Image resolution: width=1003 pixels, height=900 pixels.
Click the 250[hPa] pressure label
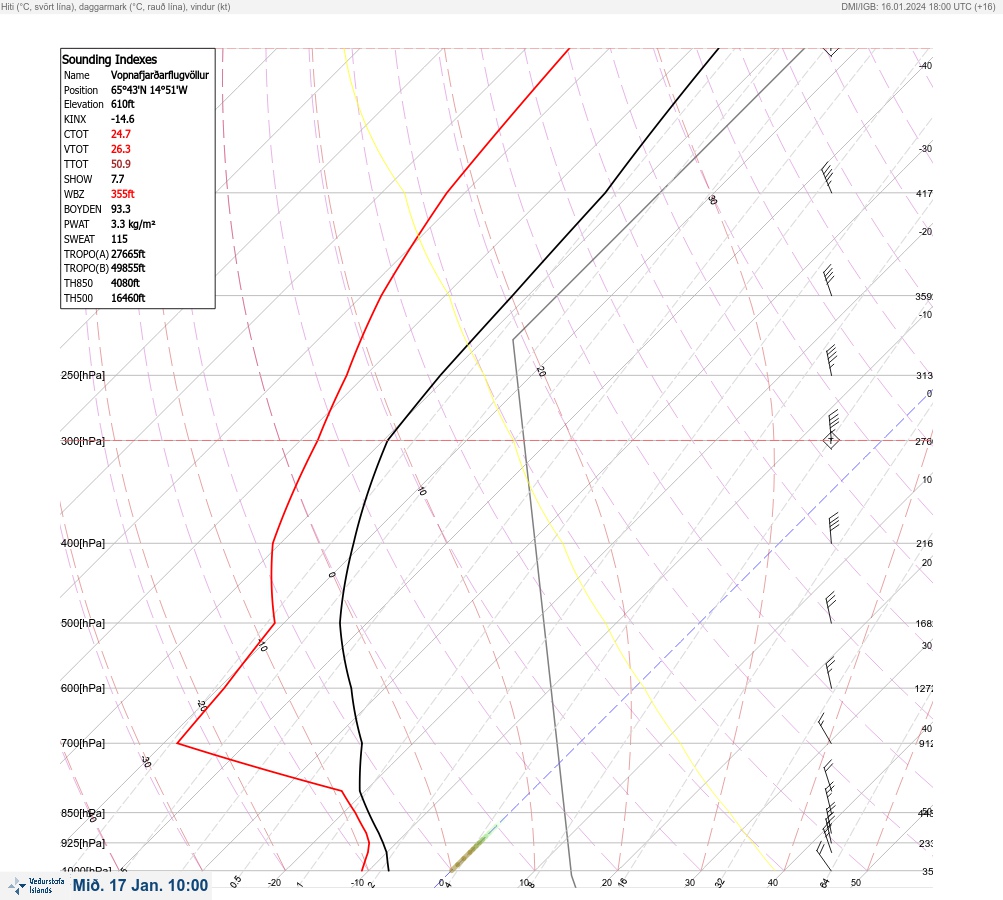coord(83,375)
